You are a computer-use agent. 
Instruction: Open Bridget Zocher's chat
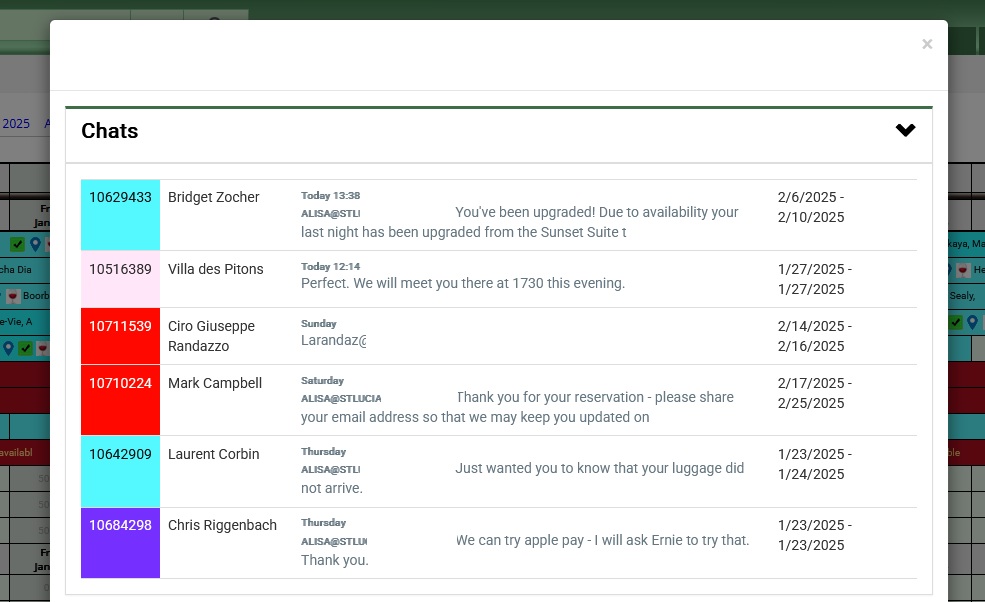pos(213,197)
